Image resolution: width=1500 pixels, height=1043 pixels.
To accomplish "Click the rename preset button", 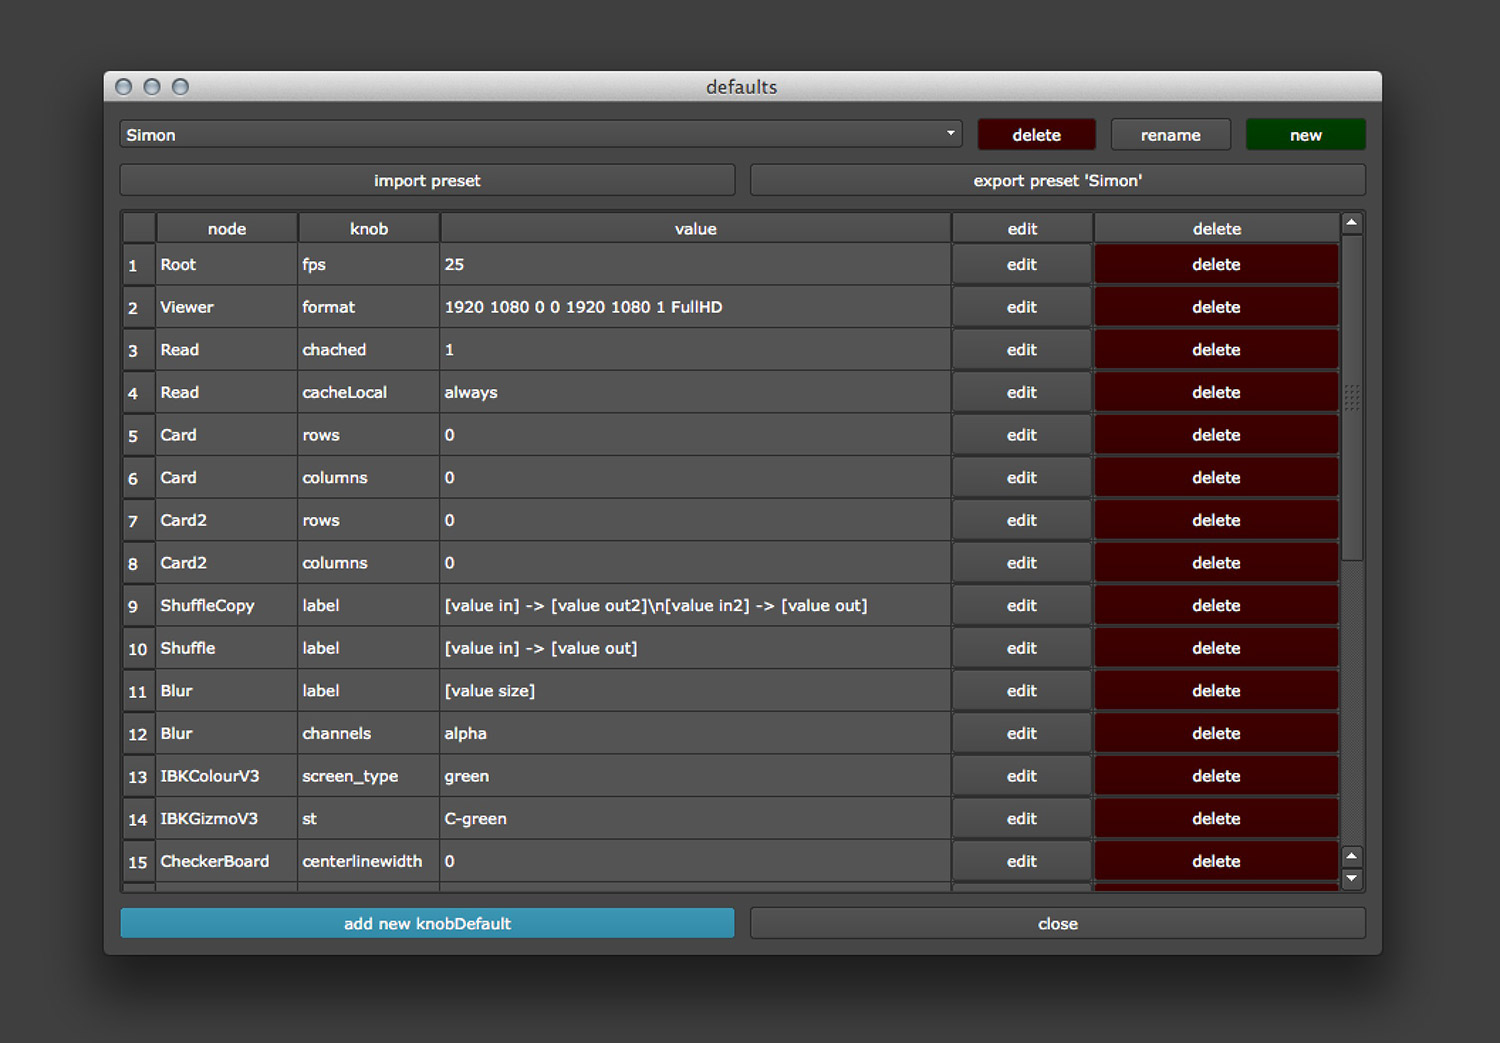I will pyautogui.click(x=1170, y=135).
